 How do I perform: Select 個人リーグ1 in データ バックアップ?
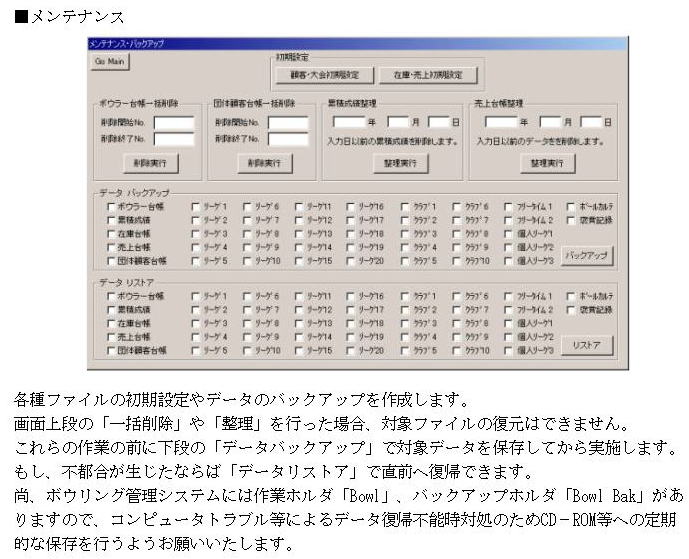click(x=509, y=234)
